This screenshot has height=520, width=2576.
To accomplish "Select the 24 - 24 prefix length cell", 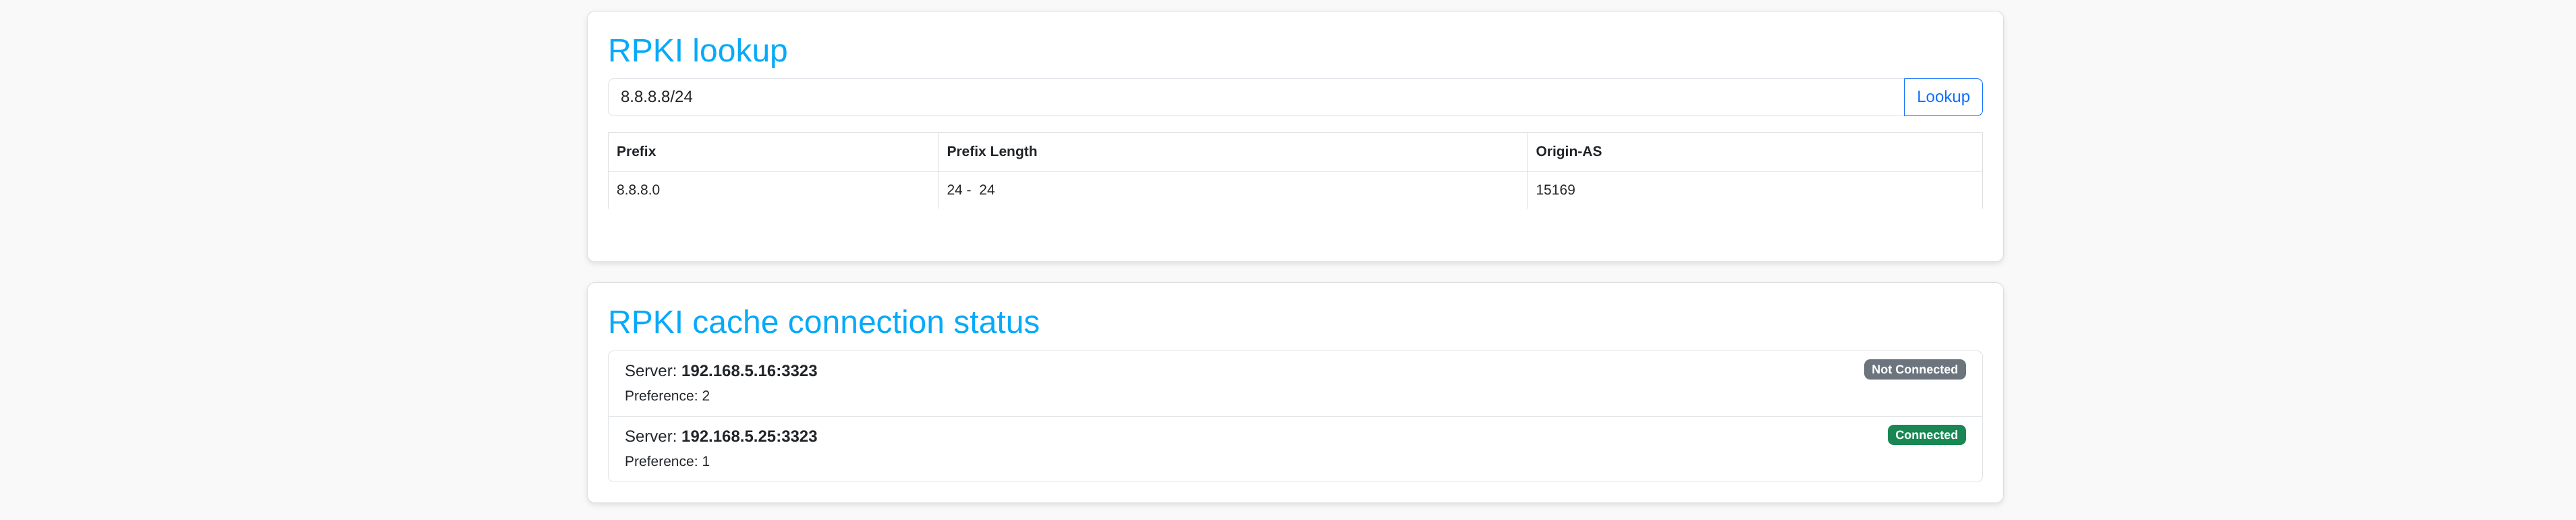I will click(970, 190).
